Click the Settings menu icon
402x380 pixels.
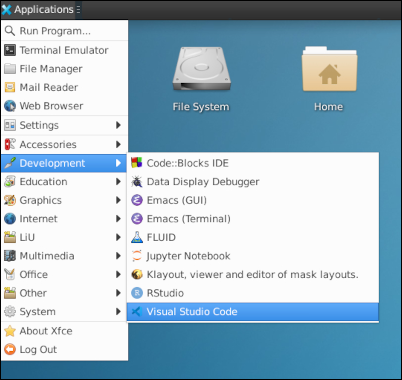(10, 125)
